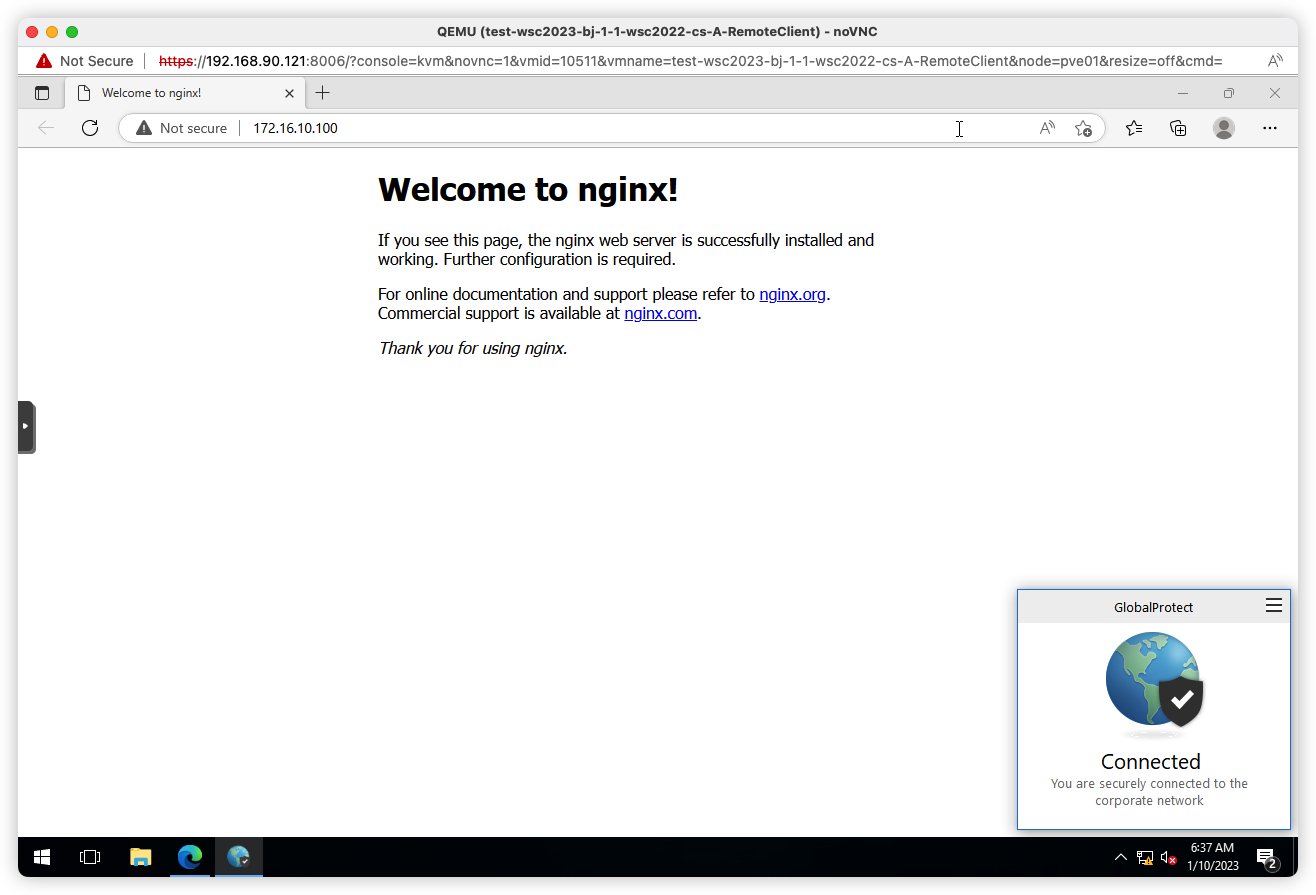
Task: Click the Edge profile avatar icon
Action: pyautogui.click(x=1223, y=128)
